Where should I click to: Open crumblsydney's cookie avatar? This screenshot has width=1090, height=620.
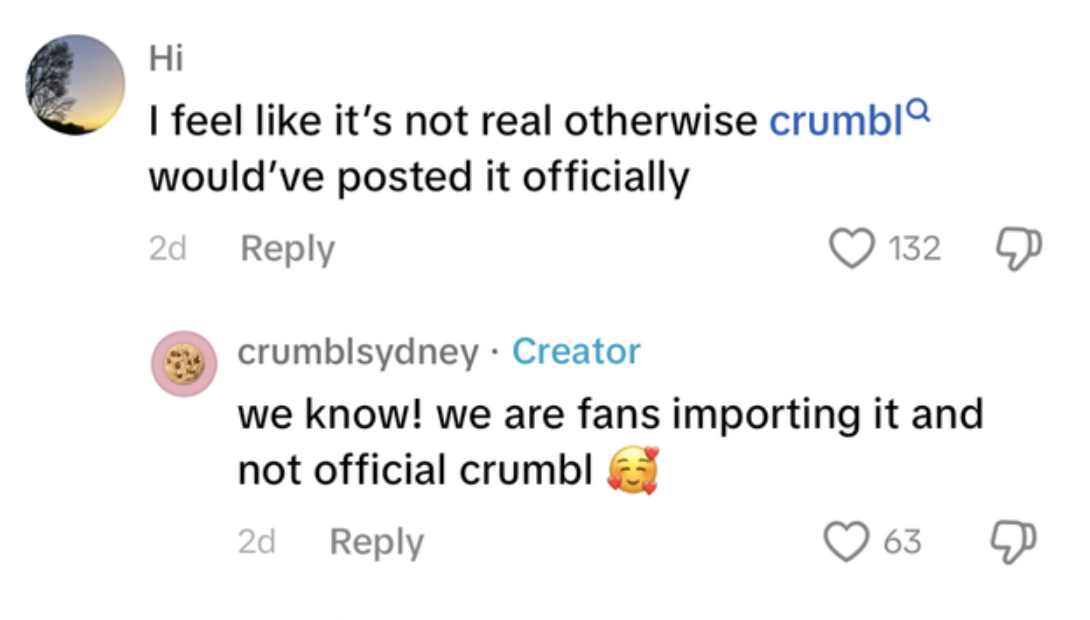(184, 363)
